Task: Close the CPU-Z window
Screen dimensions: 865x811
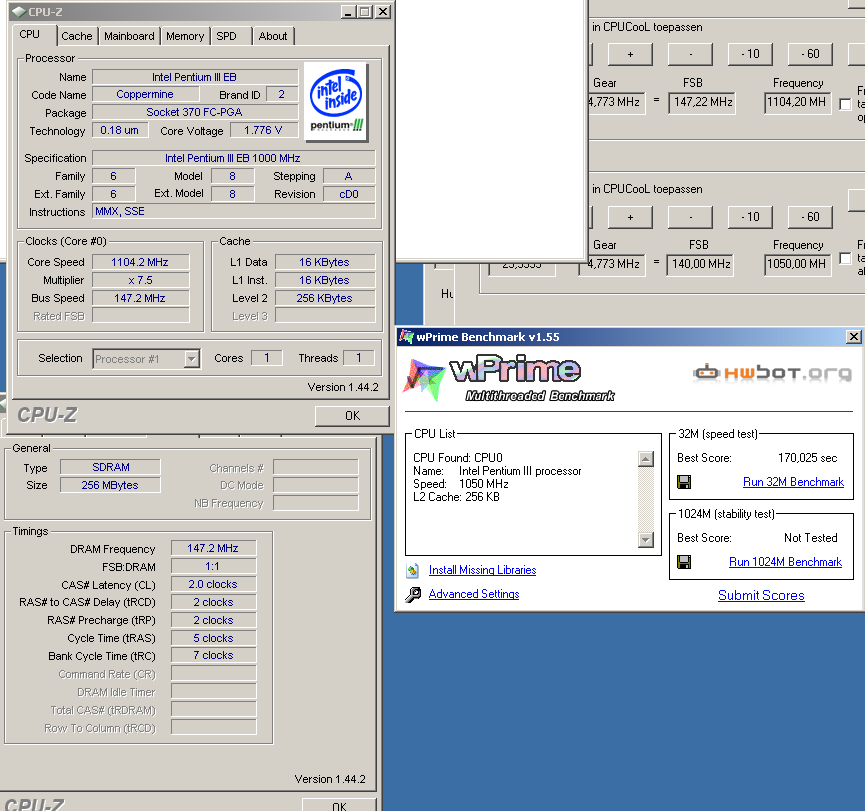Action: click(x=383, y=12)
